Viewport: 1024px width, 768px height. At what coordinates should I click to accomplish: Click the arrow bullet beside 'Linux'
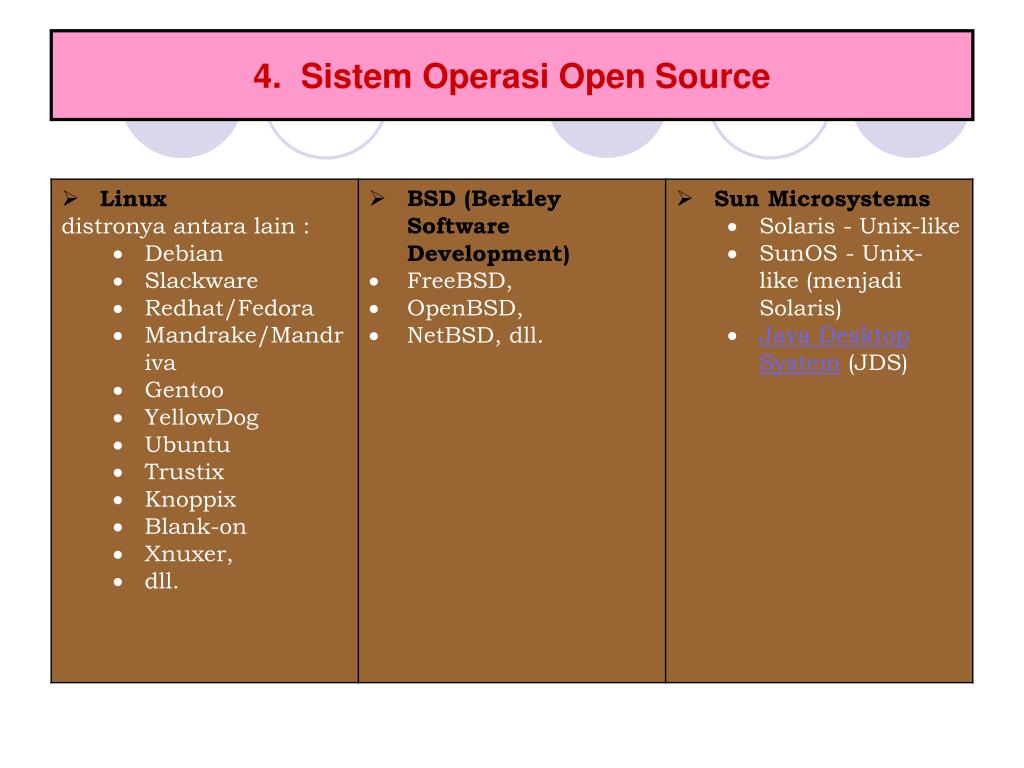tap(71, 198)
